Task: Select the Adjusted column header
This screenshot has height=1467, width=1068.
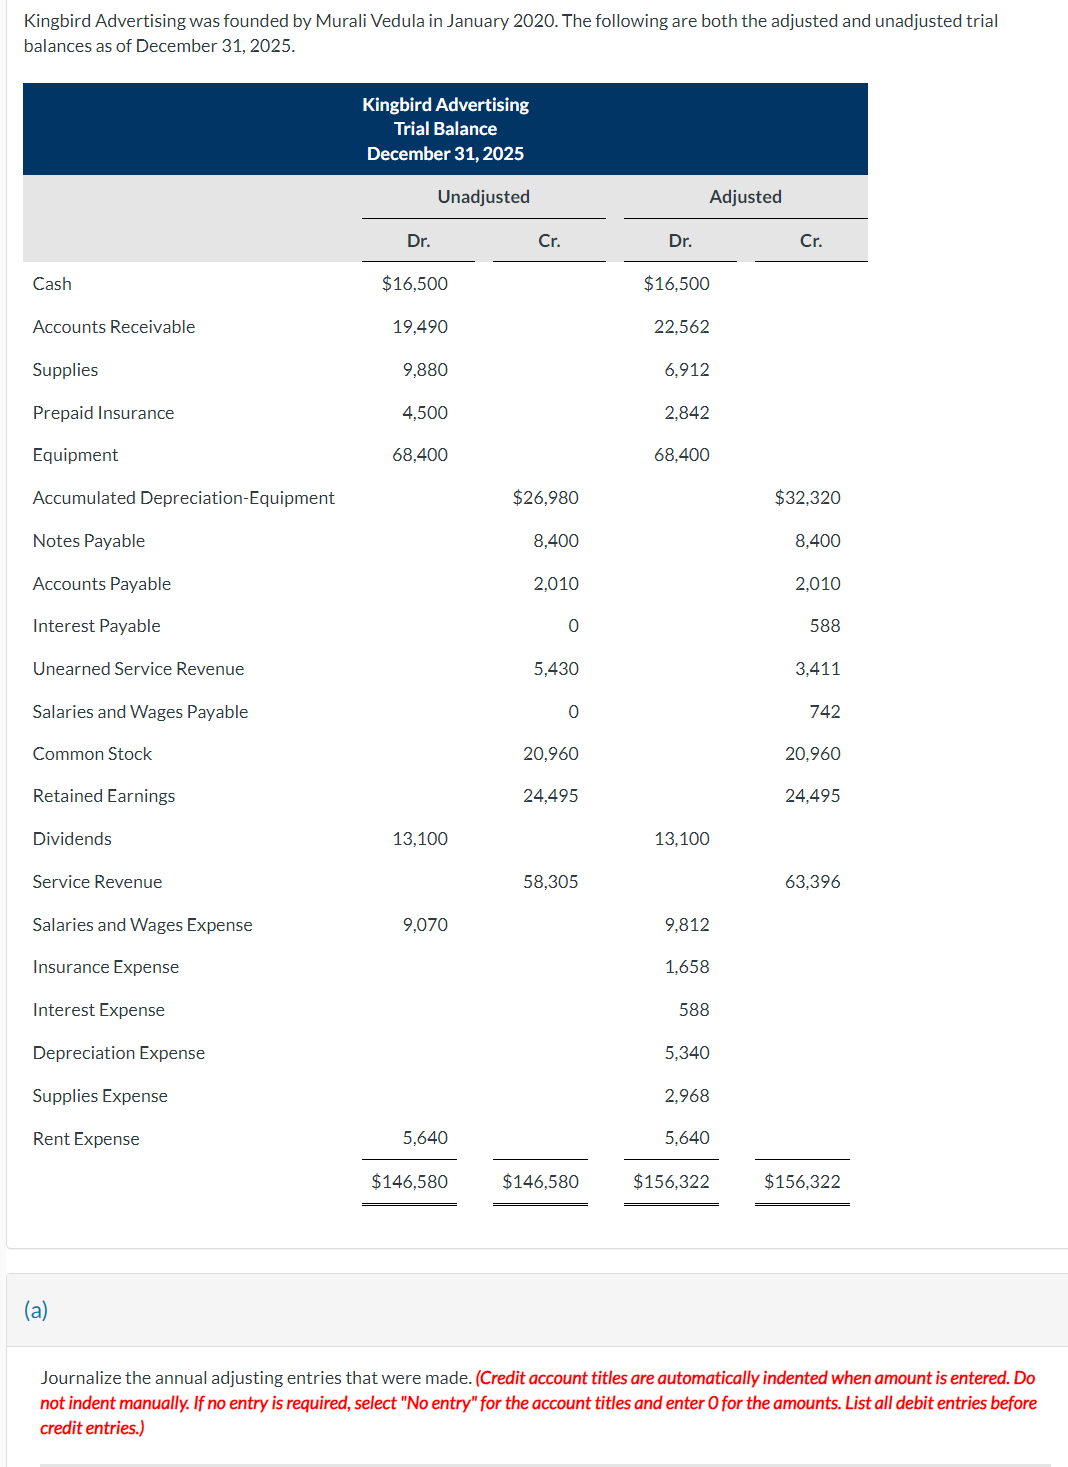Action: click(x=745, y=196)
